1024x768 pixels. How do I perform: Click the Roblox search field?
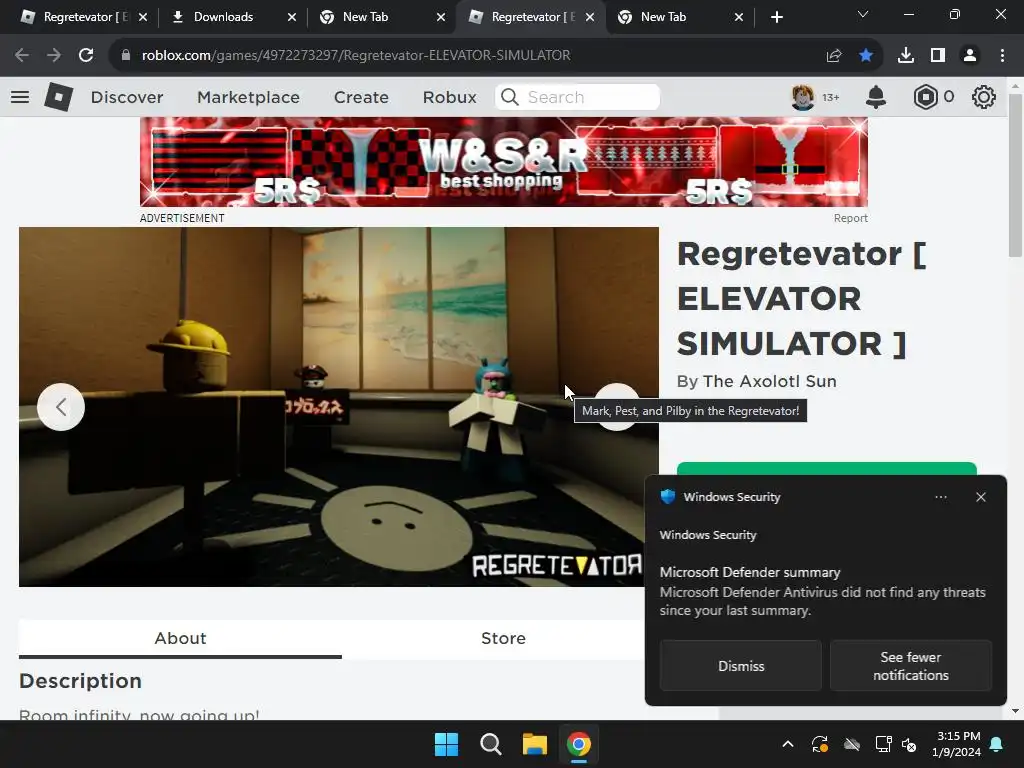[x=577, y=97]
